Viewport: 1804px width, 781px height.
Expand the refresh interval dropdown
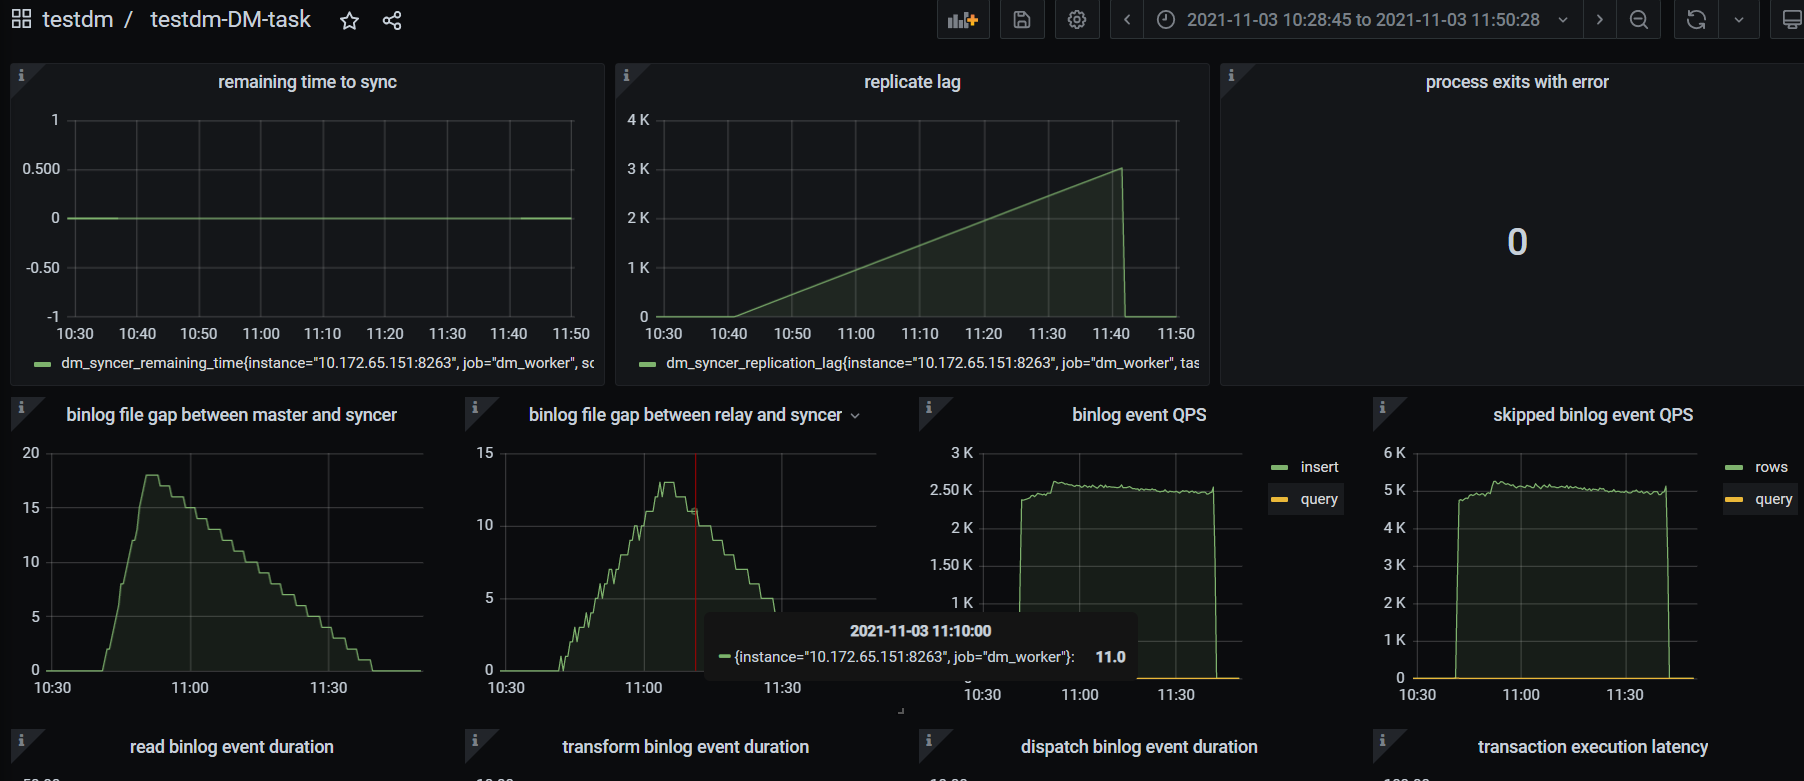pyautogui.click(x=1739, y=20)
